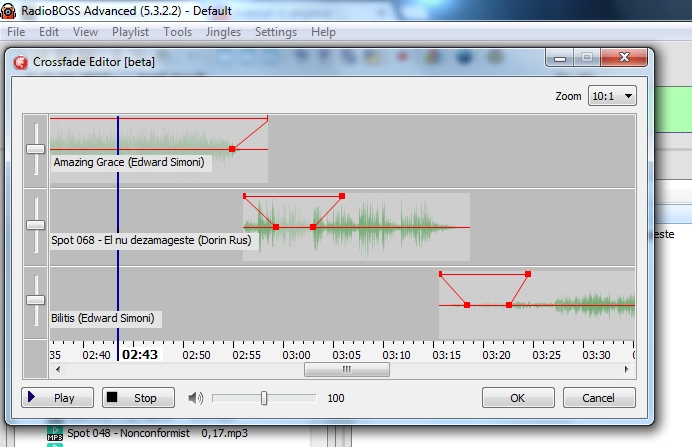This screenshot has height=447, width=692.
Task: Click the horizontal scrollbar thumb
Action: coord(347,369)
